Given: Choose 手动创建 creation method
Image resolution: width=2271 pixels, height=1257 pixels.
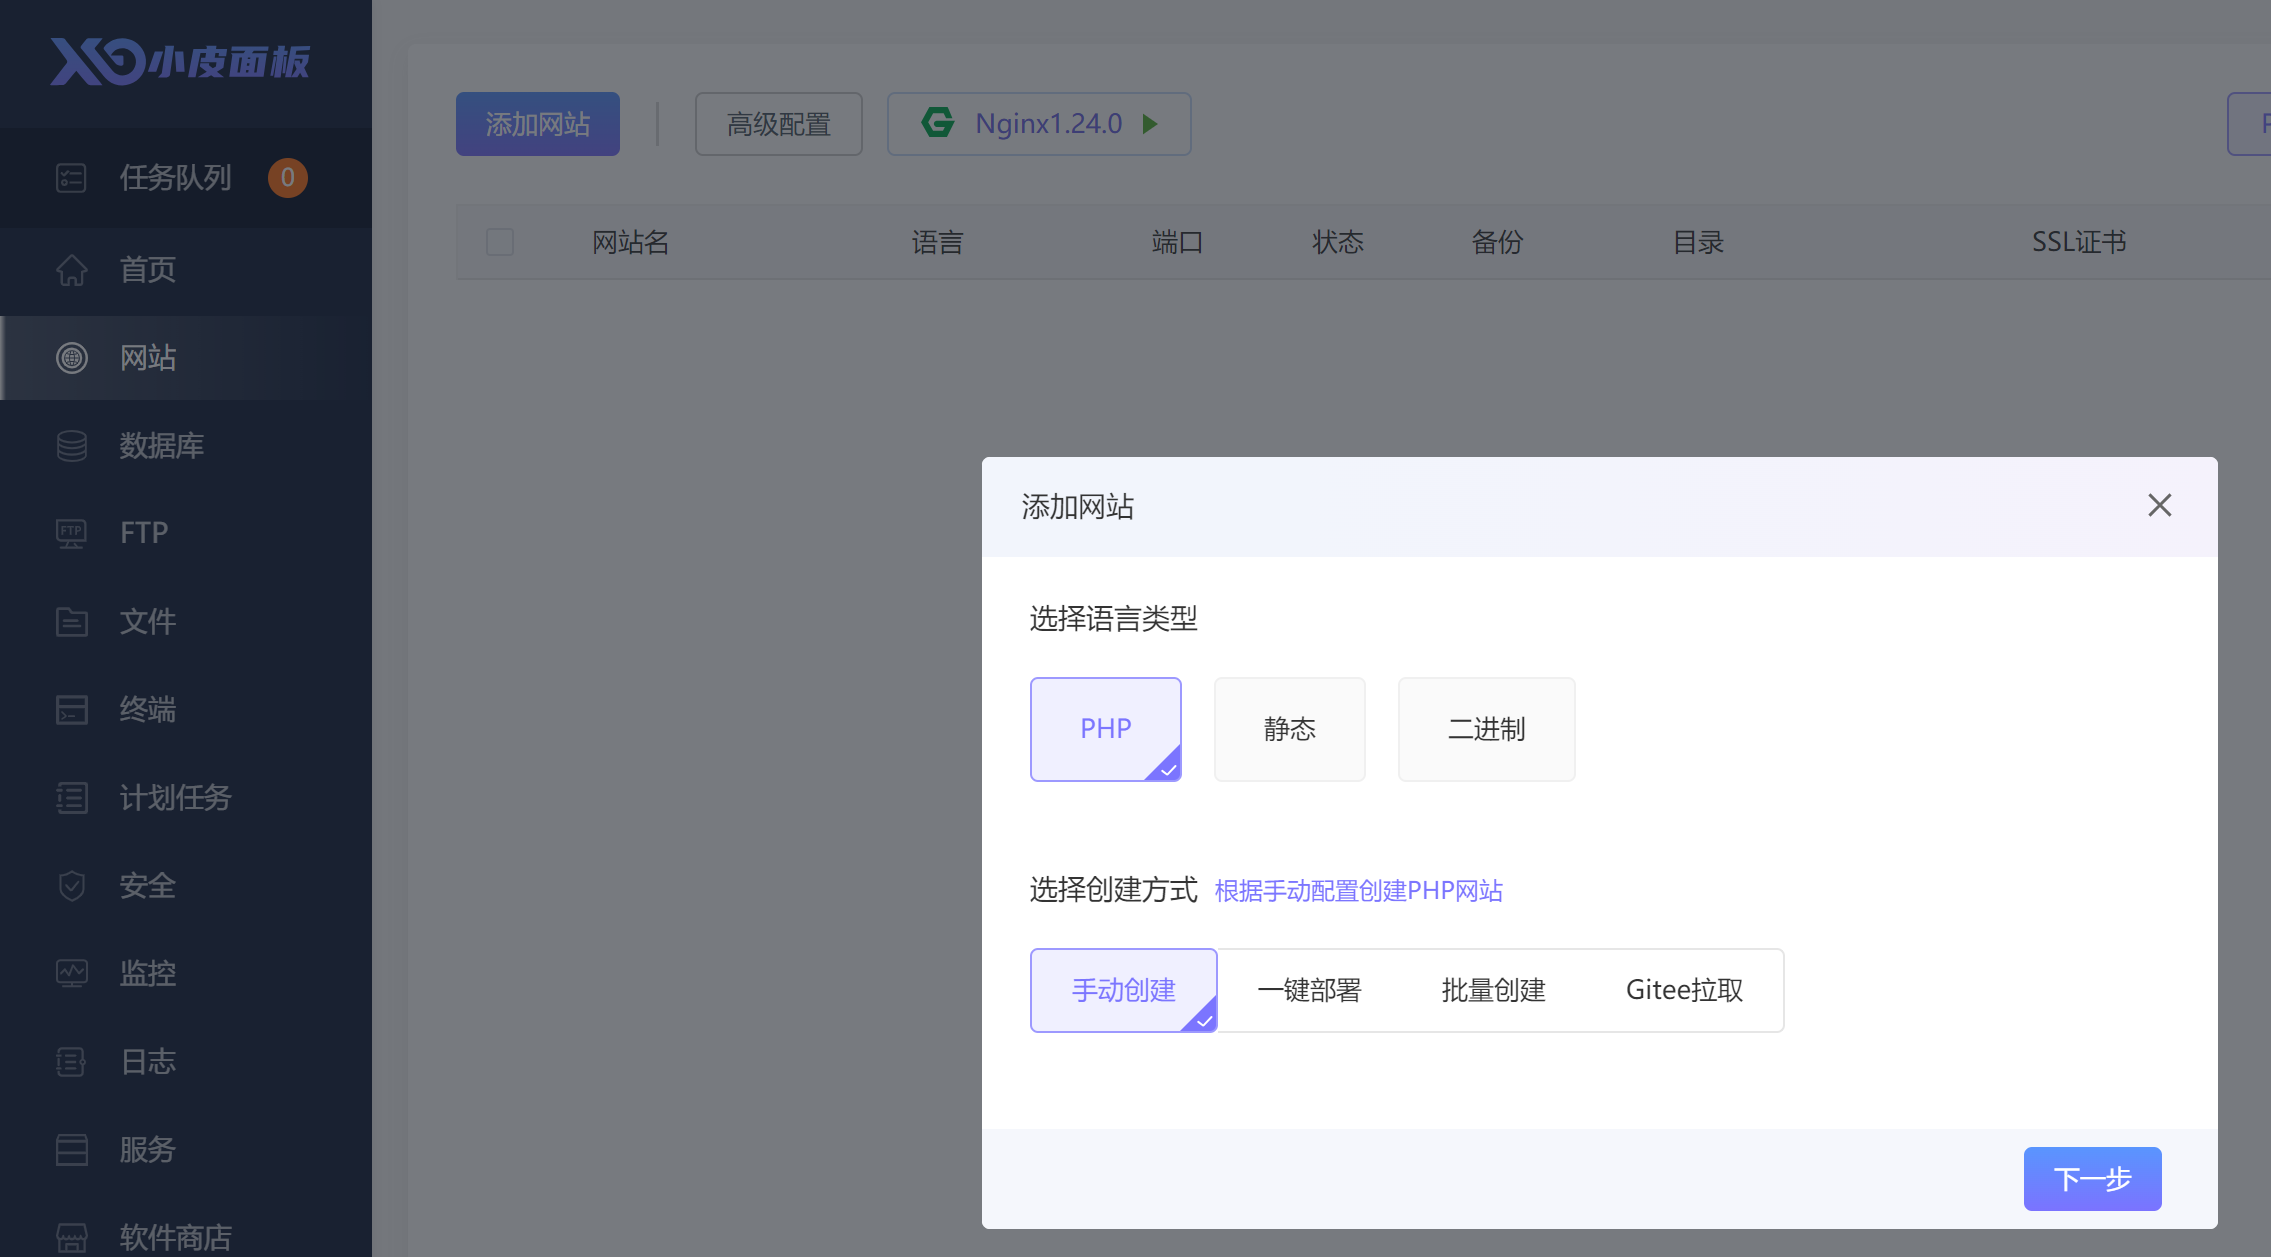Looking at the screenshot, I should coord(1124,990).
